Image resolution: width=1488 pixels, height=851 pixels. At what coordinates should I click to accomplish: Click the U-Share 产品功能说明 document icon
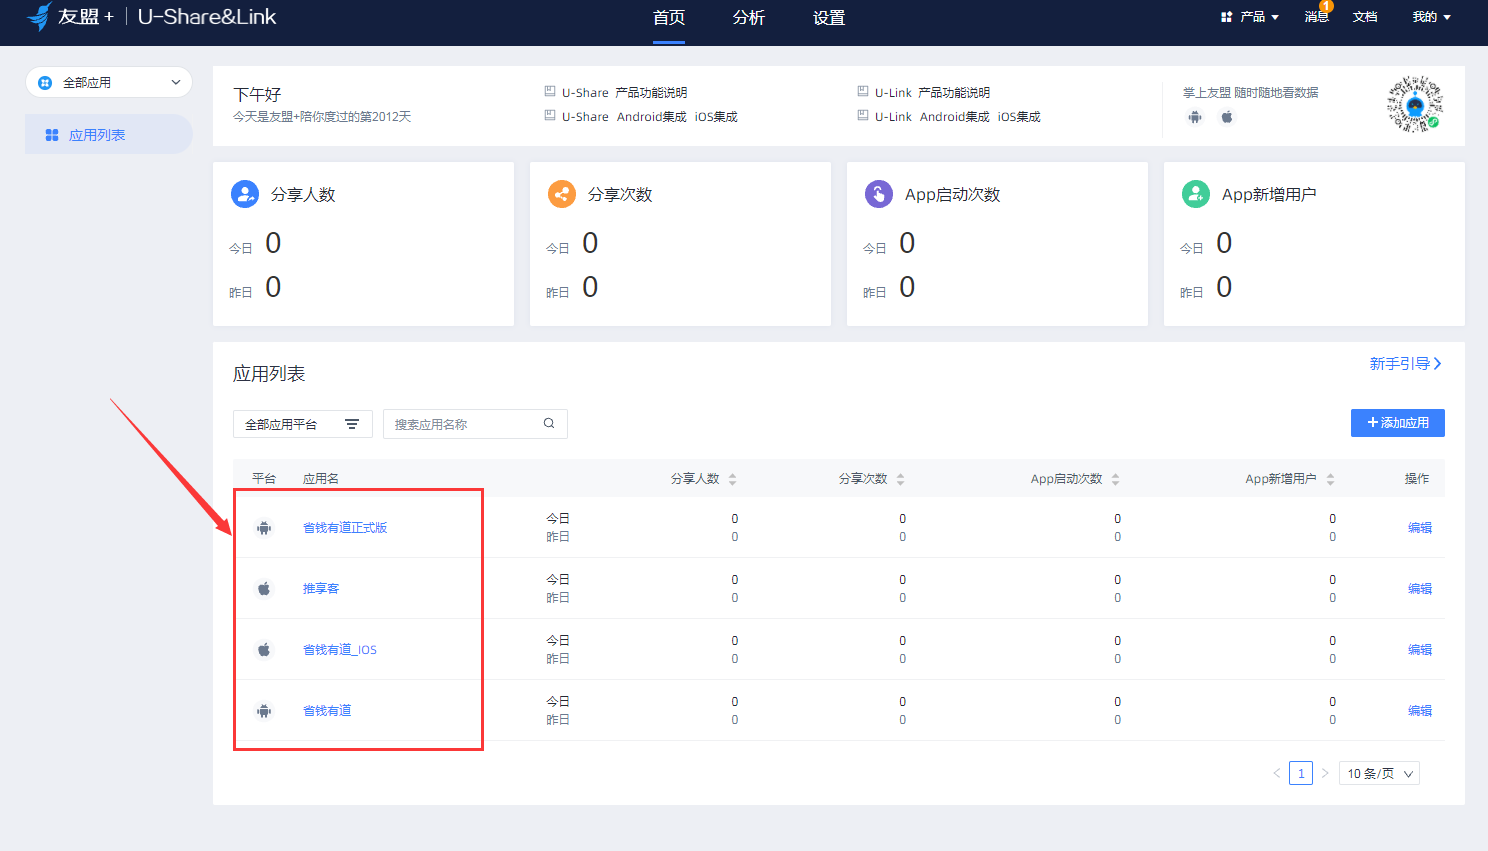[550, 91]
